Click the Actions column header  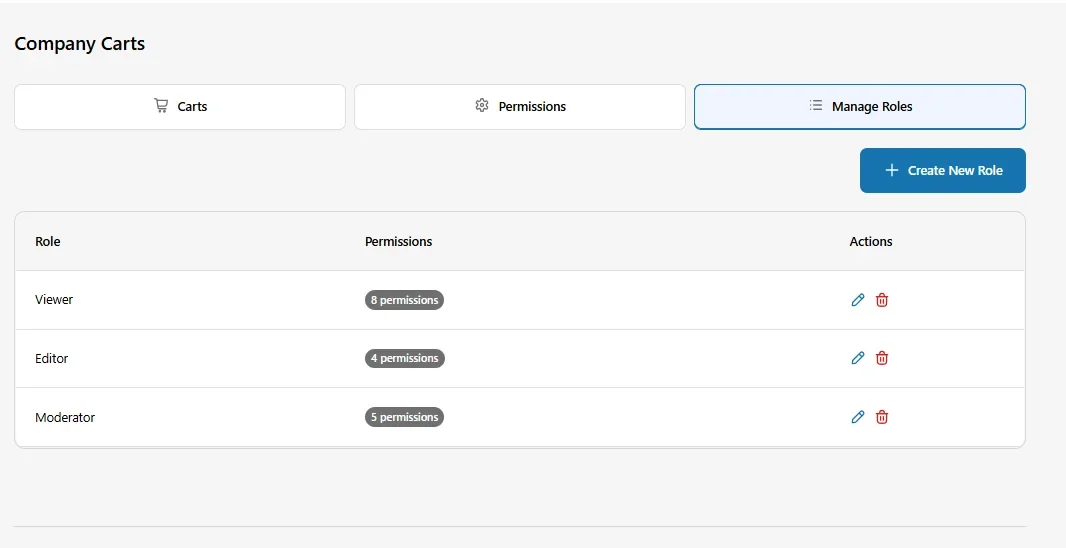tap(871, 241)
